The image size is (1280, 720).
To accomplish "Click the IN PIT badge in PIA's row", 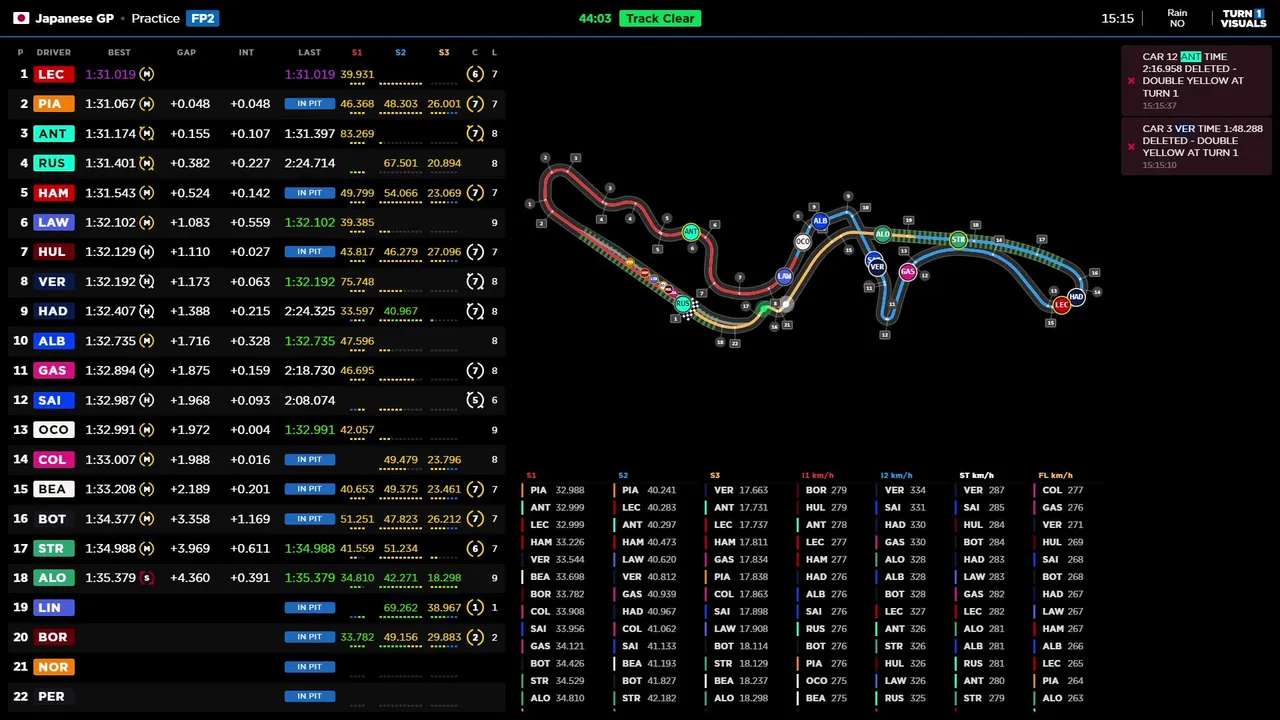I will tap(309, 104).
